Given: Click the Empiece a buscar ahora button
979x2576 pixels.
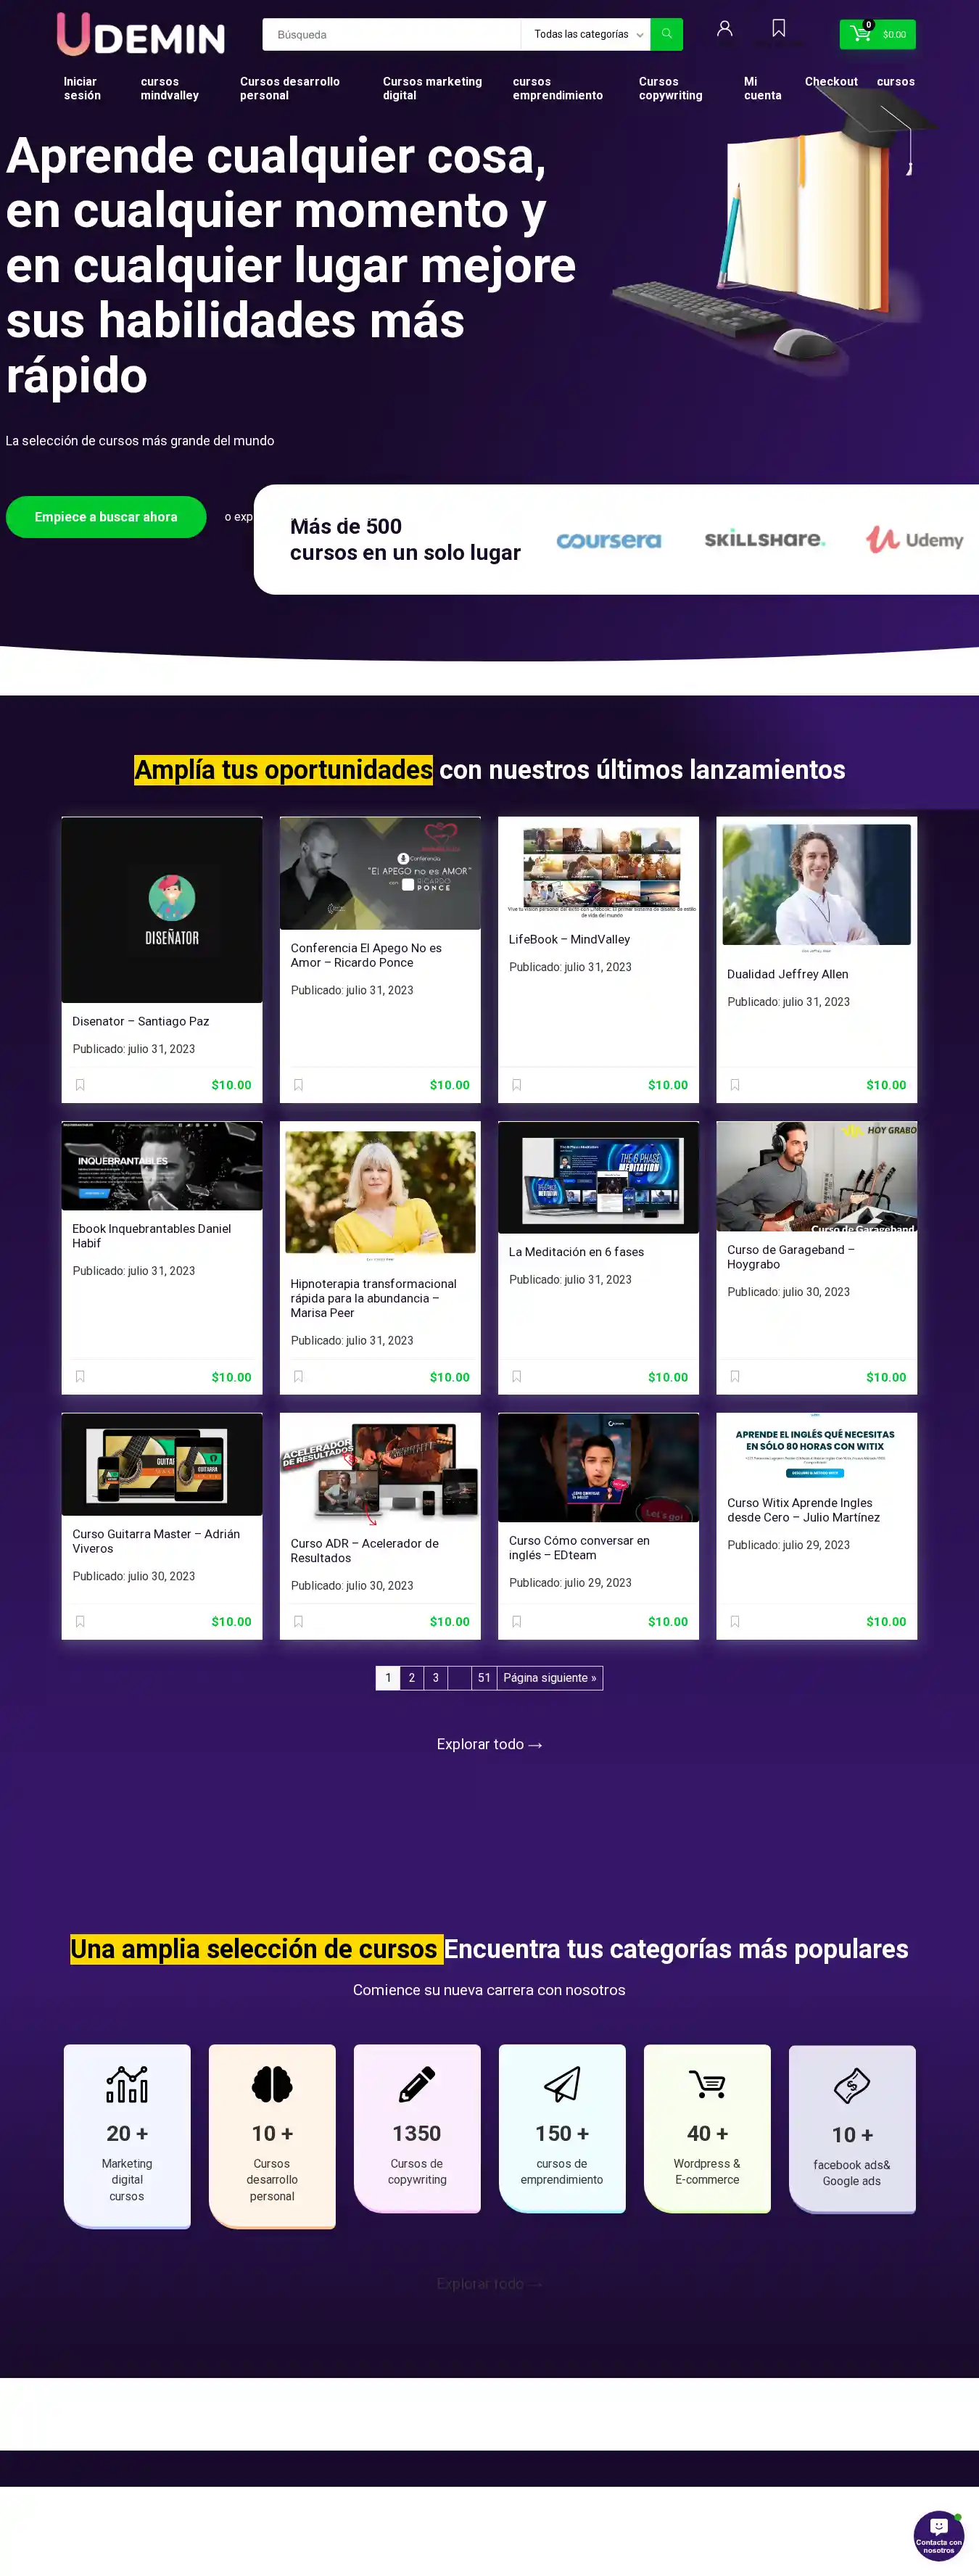Looking at the screenshot, I should tap(106, 517).
